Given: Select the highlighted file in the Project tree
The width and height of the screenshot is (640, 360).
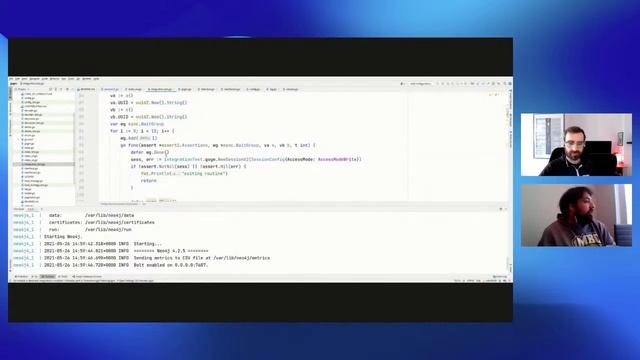Looking at the screenshot, I should (x=44, y=164).
